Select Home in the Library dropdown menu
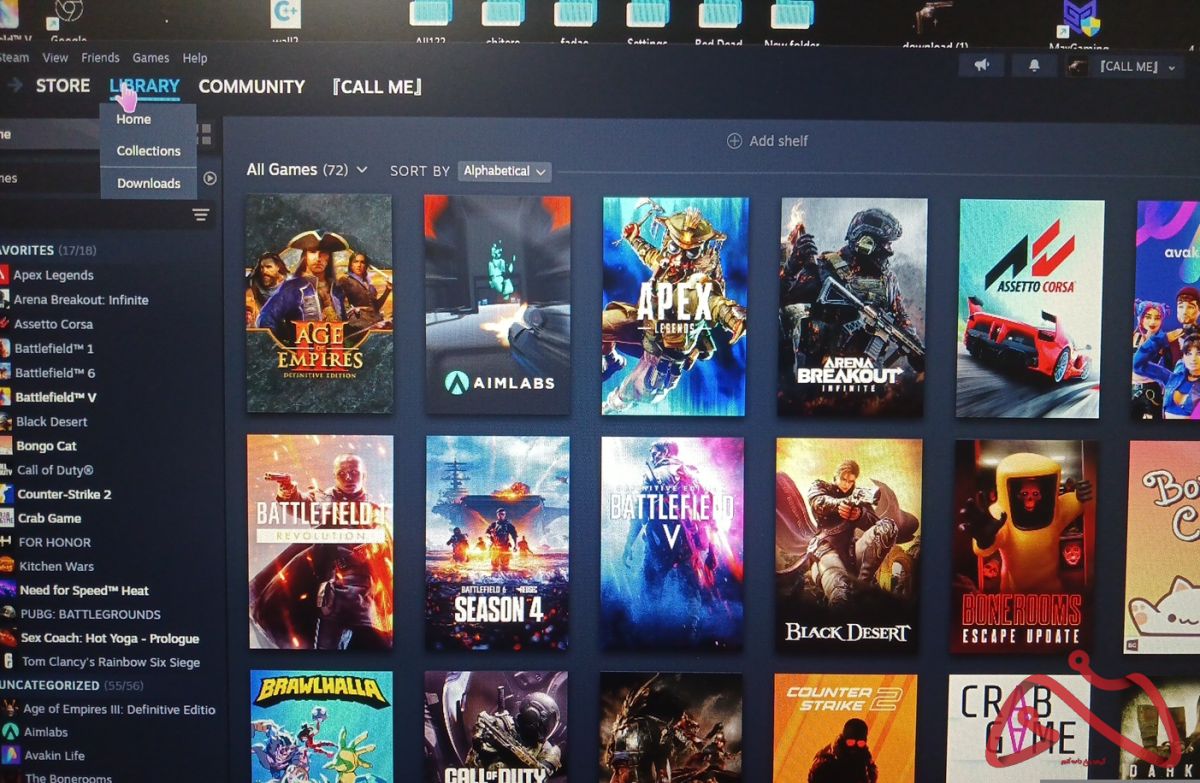 click(134, 119)
